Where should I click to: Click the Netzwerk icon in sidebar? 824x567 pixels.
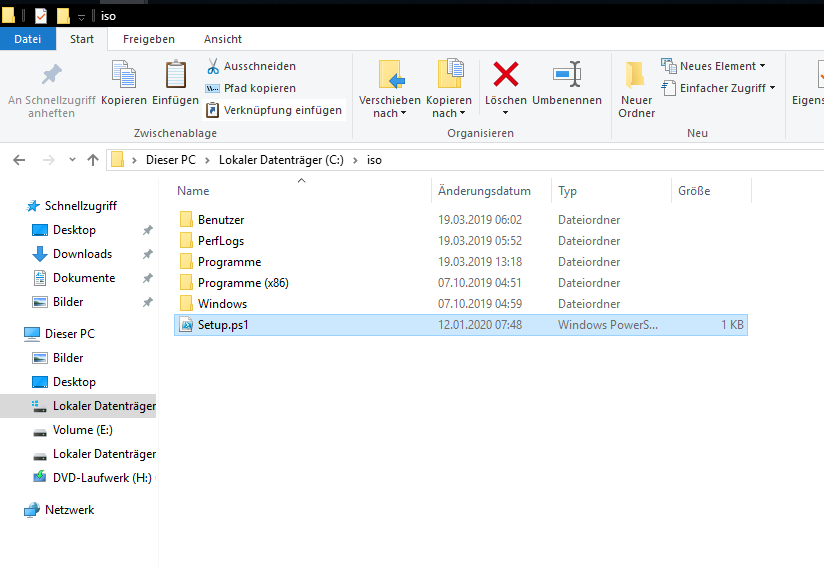coord(32,510)
